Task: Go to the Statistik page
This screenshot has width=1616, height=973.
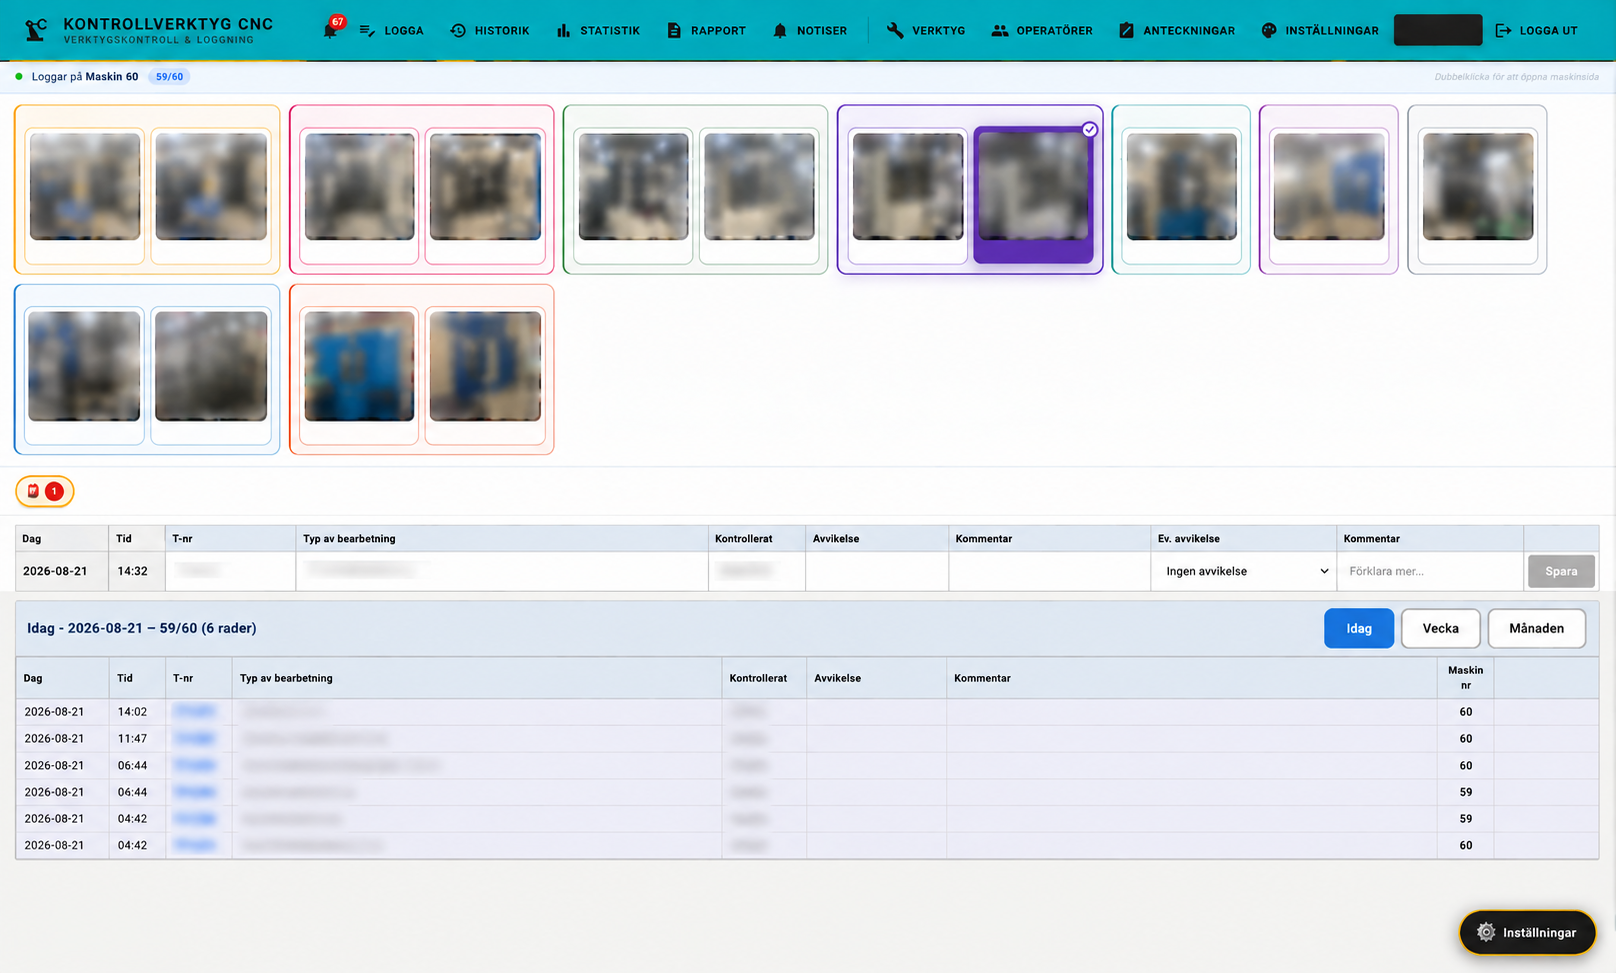Action: pyautogui.click(x=598, y=31)
